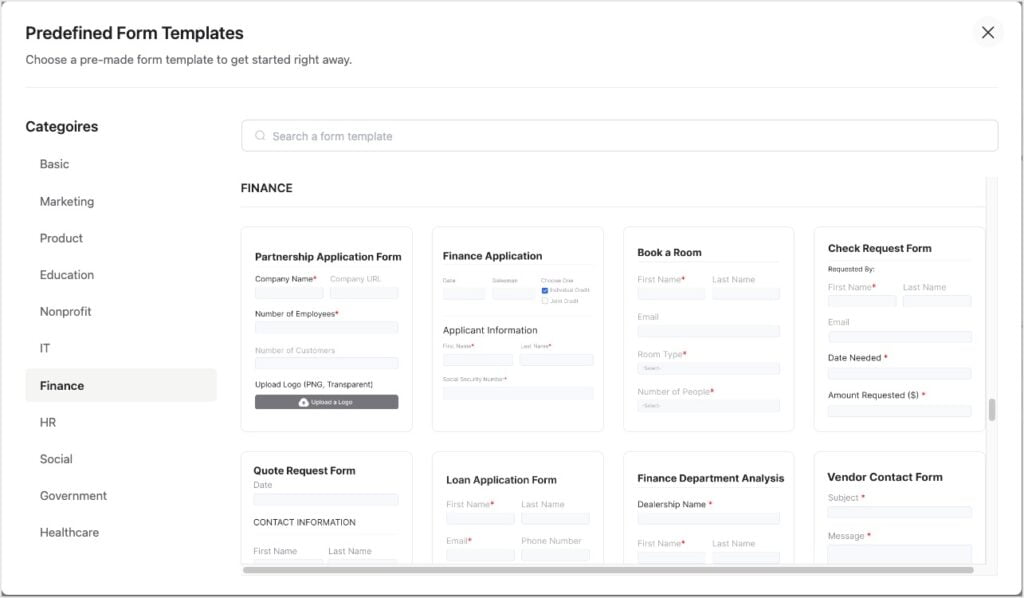This screenshot has height=598, width=1024.
Task: Expand the room Email field template option
Action: 709,330
